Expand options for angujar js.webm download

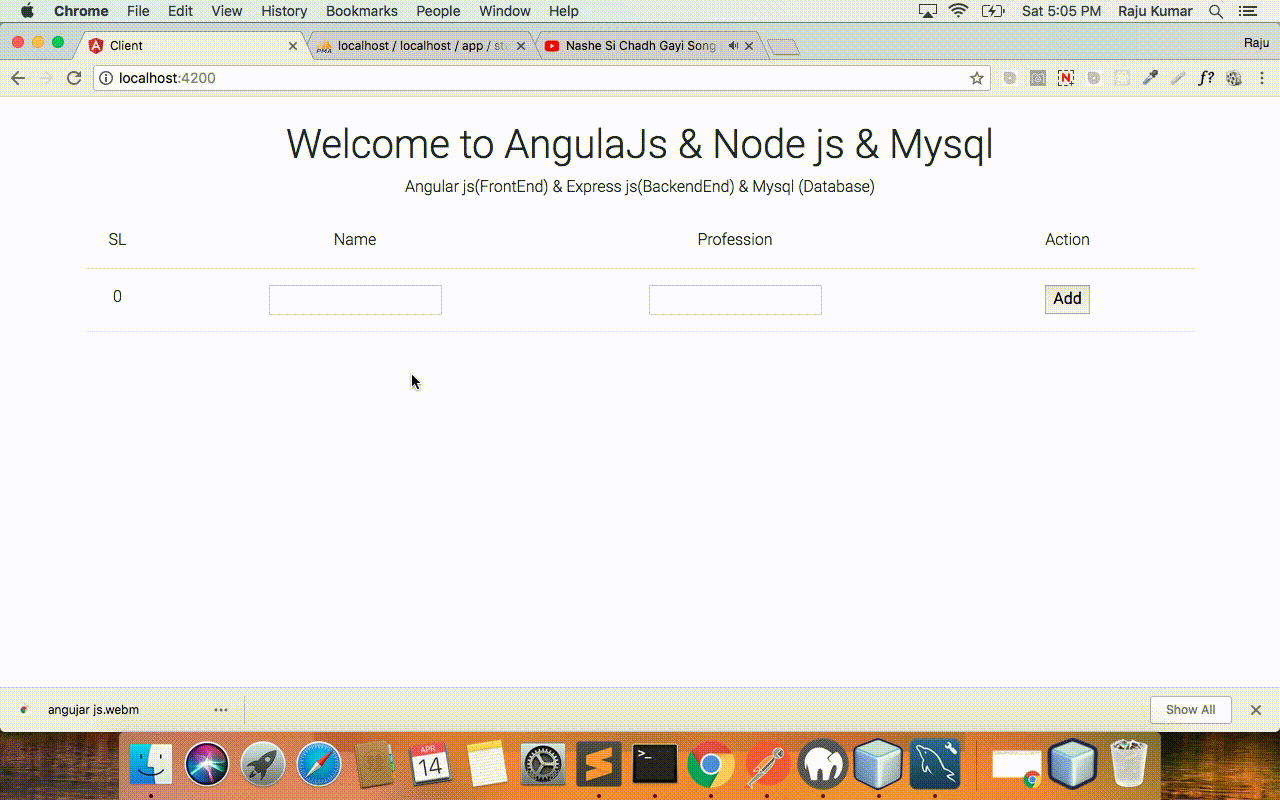click(221, 710)
